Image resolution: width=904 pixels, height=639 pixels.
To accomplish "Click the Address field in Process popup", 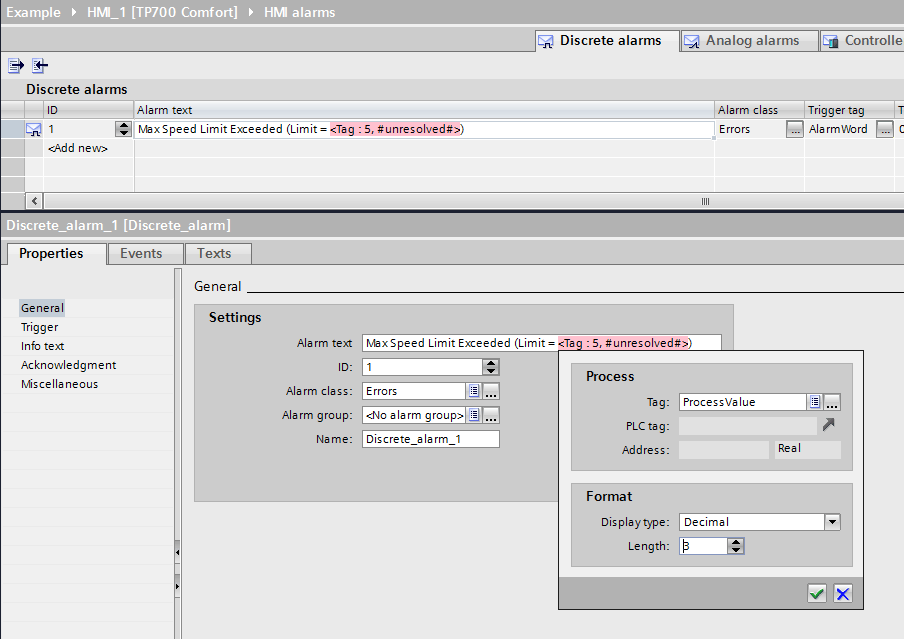I will 724,450.
